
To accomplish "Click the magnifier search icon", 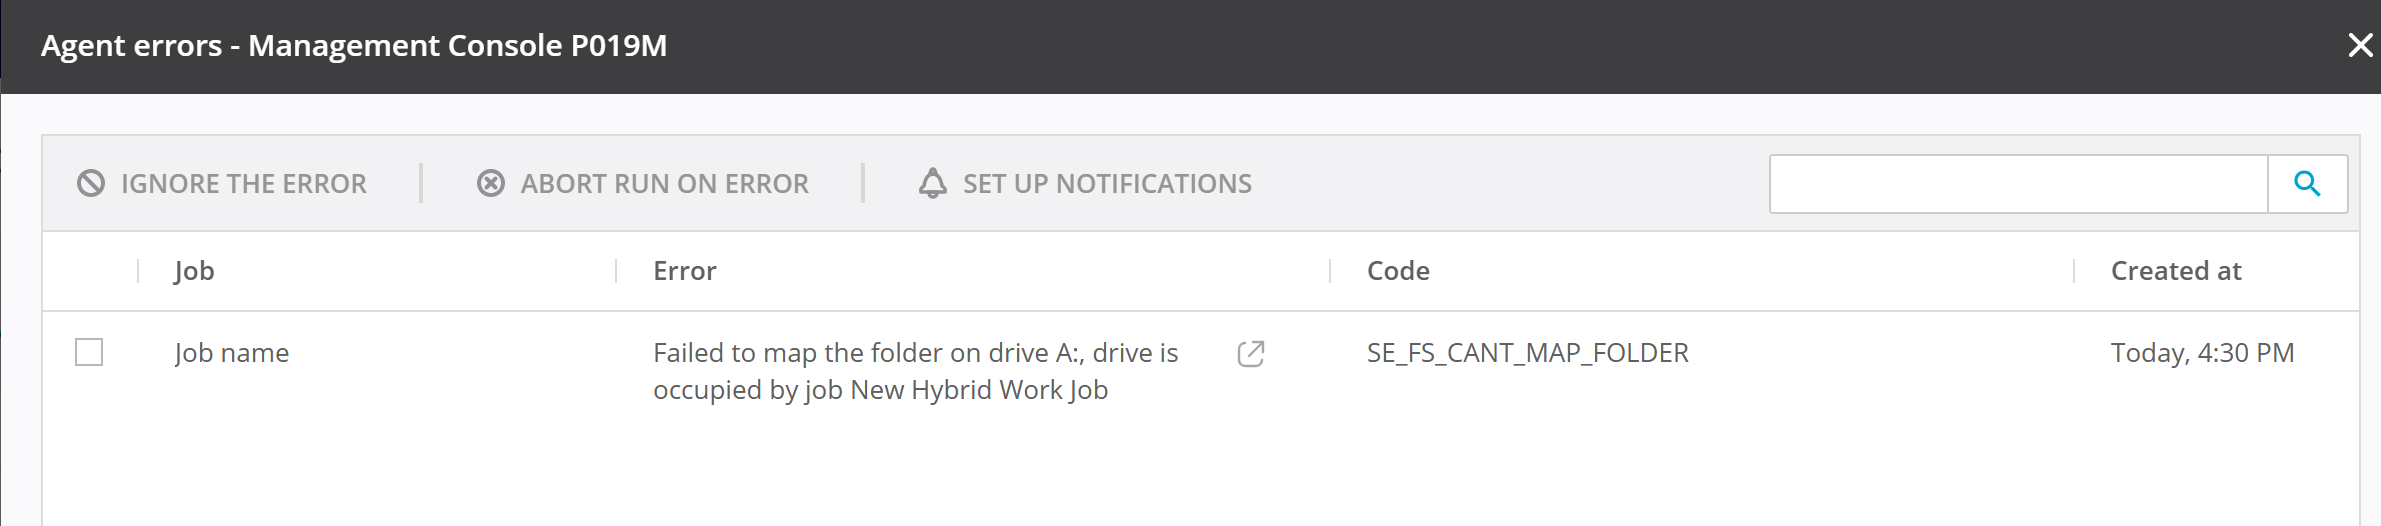I will tap(2307, 183).
